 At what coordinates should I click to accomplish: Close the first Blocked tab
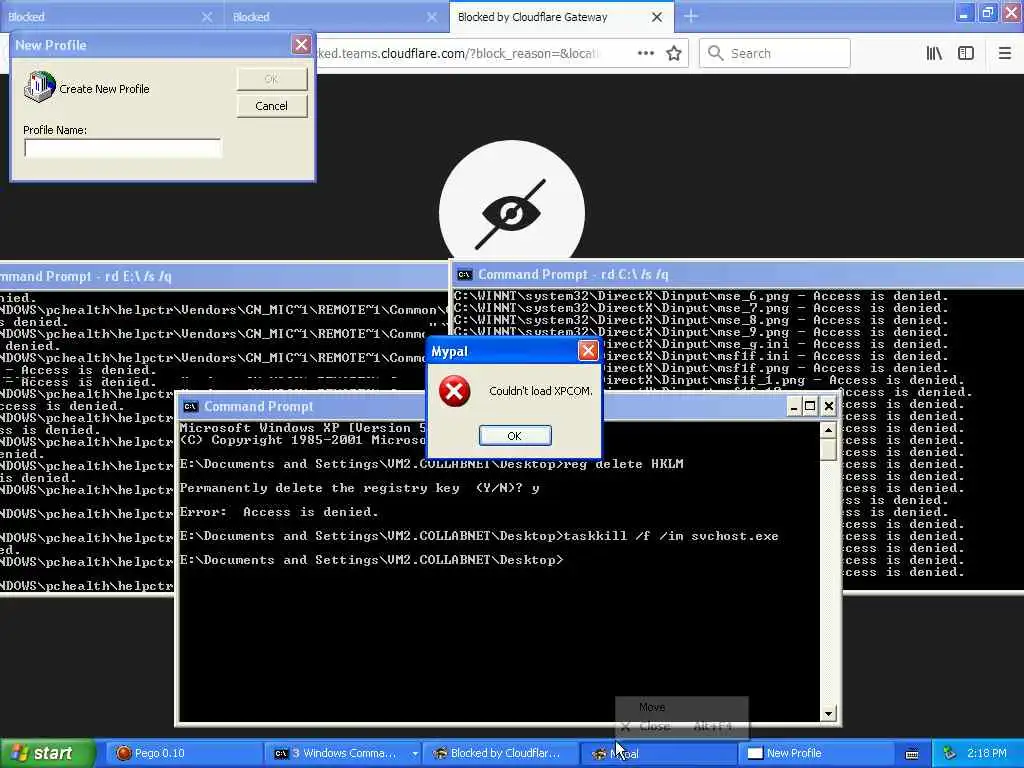[x=207, y=17]
